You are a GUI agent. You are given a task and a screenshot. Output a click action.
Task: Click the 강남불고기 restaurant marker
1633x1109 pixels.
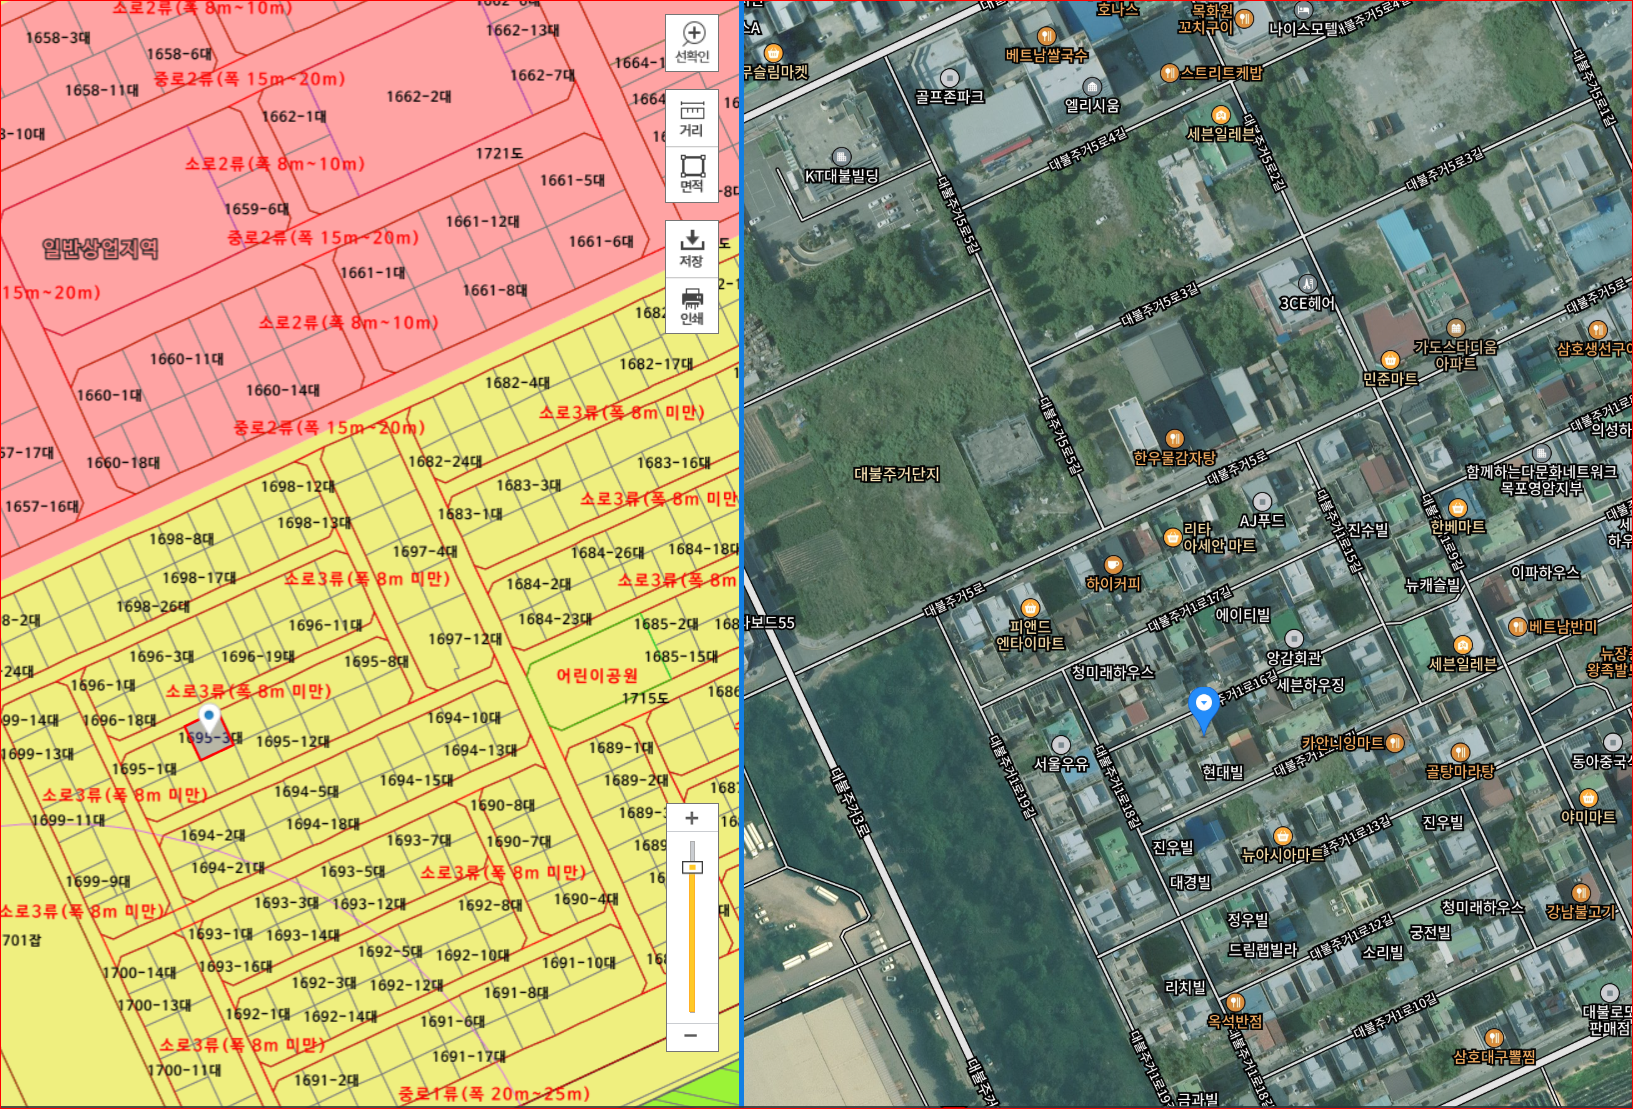coord(1581,901)
